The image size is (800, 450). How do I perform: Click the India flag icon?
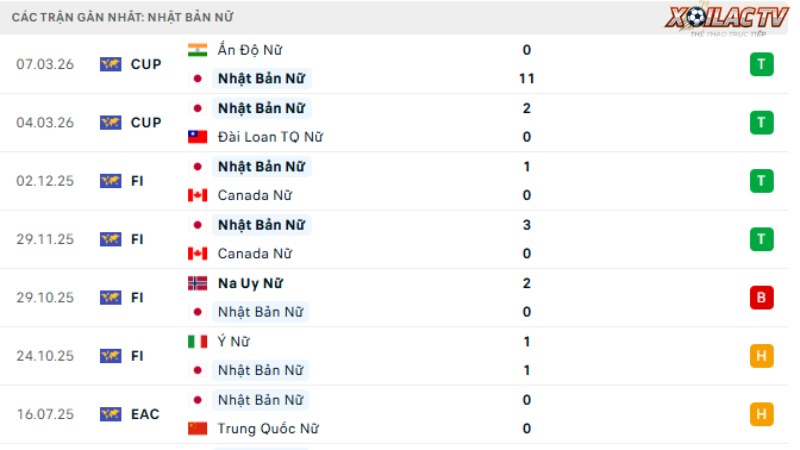click(x=197, y=50)
